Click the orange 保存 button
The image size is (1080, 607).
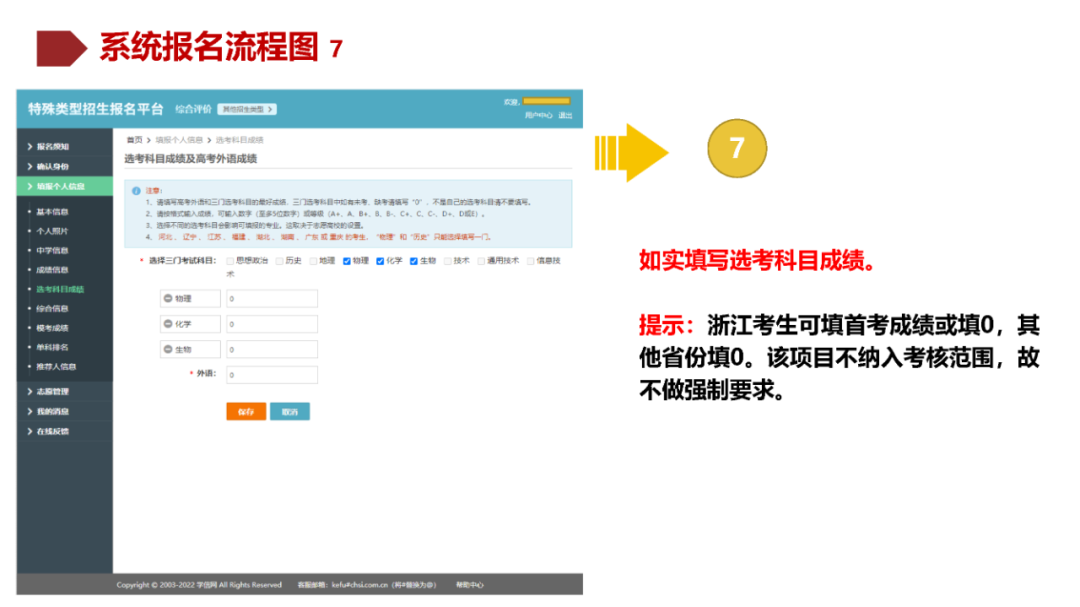click(246, 410)
